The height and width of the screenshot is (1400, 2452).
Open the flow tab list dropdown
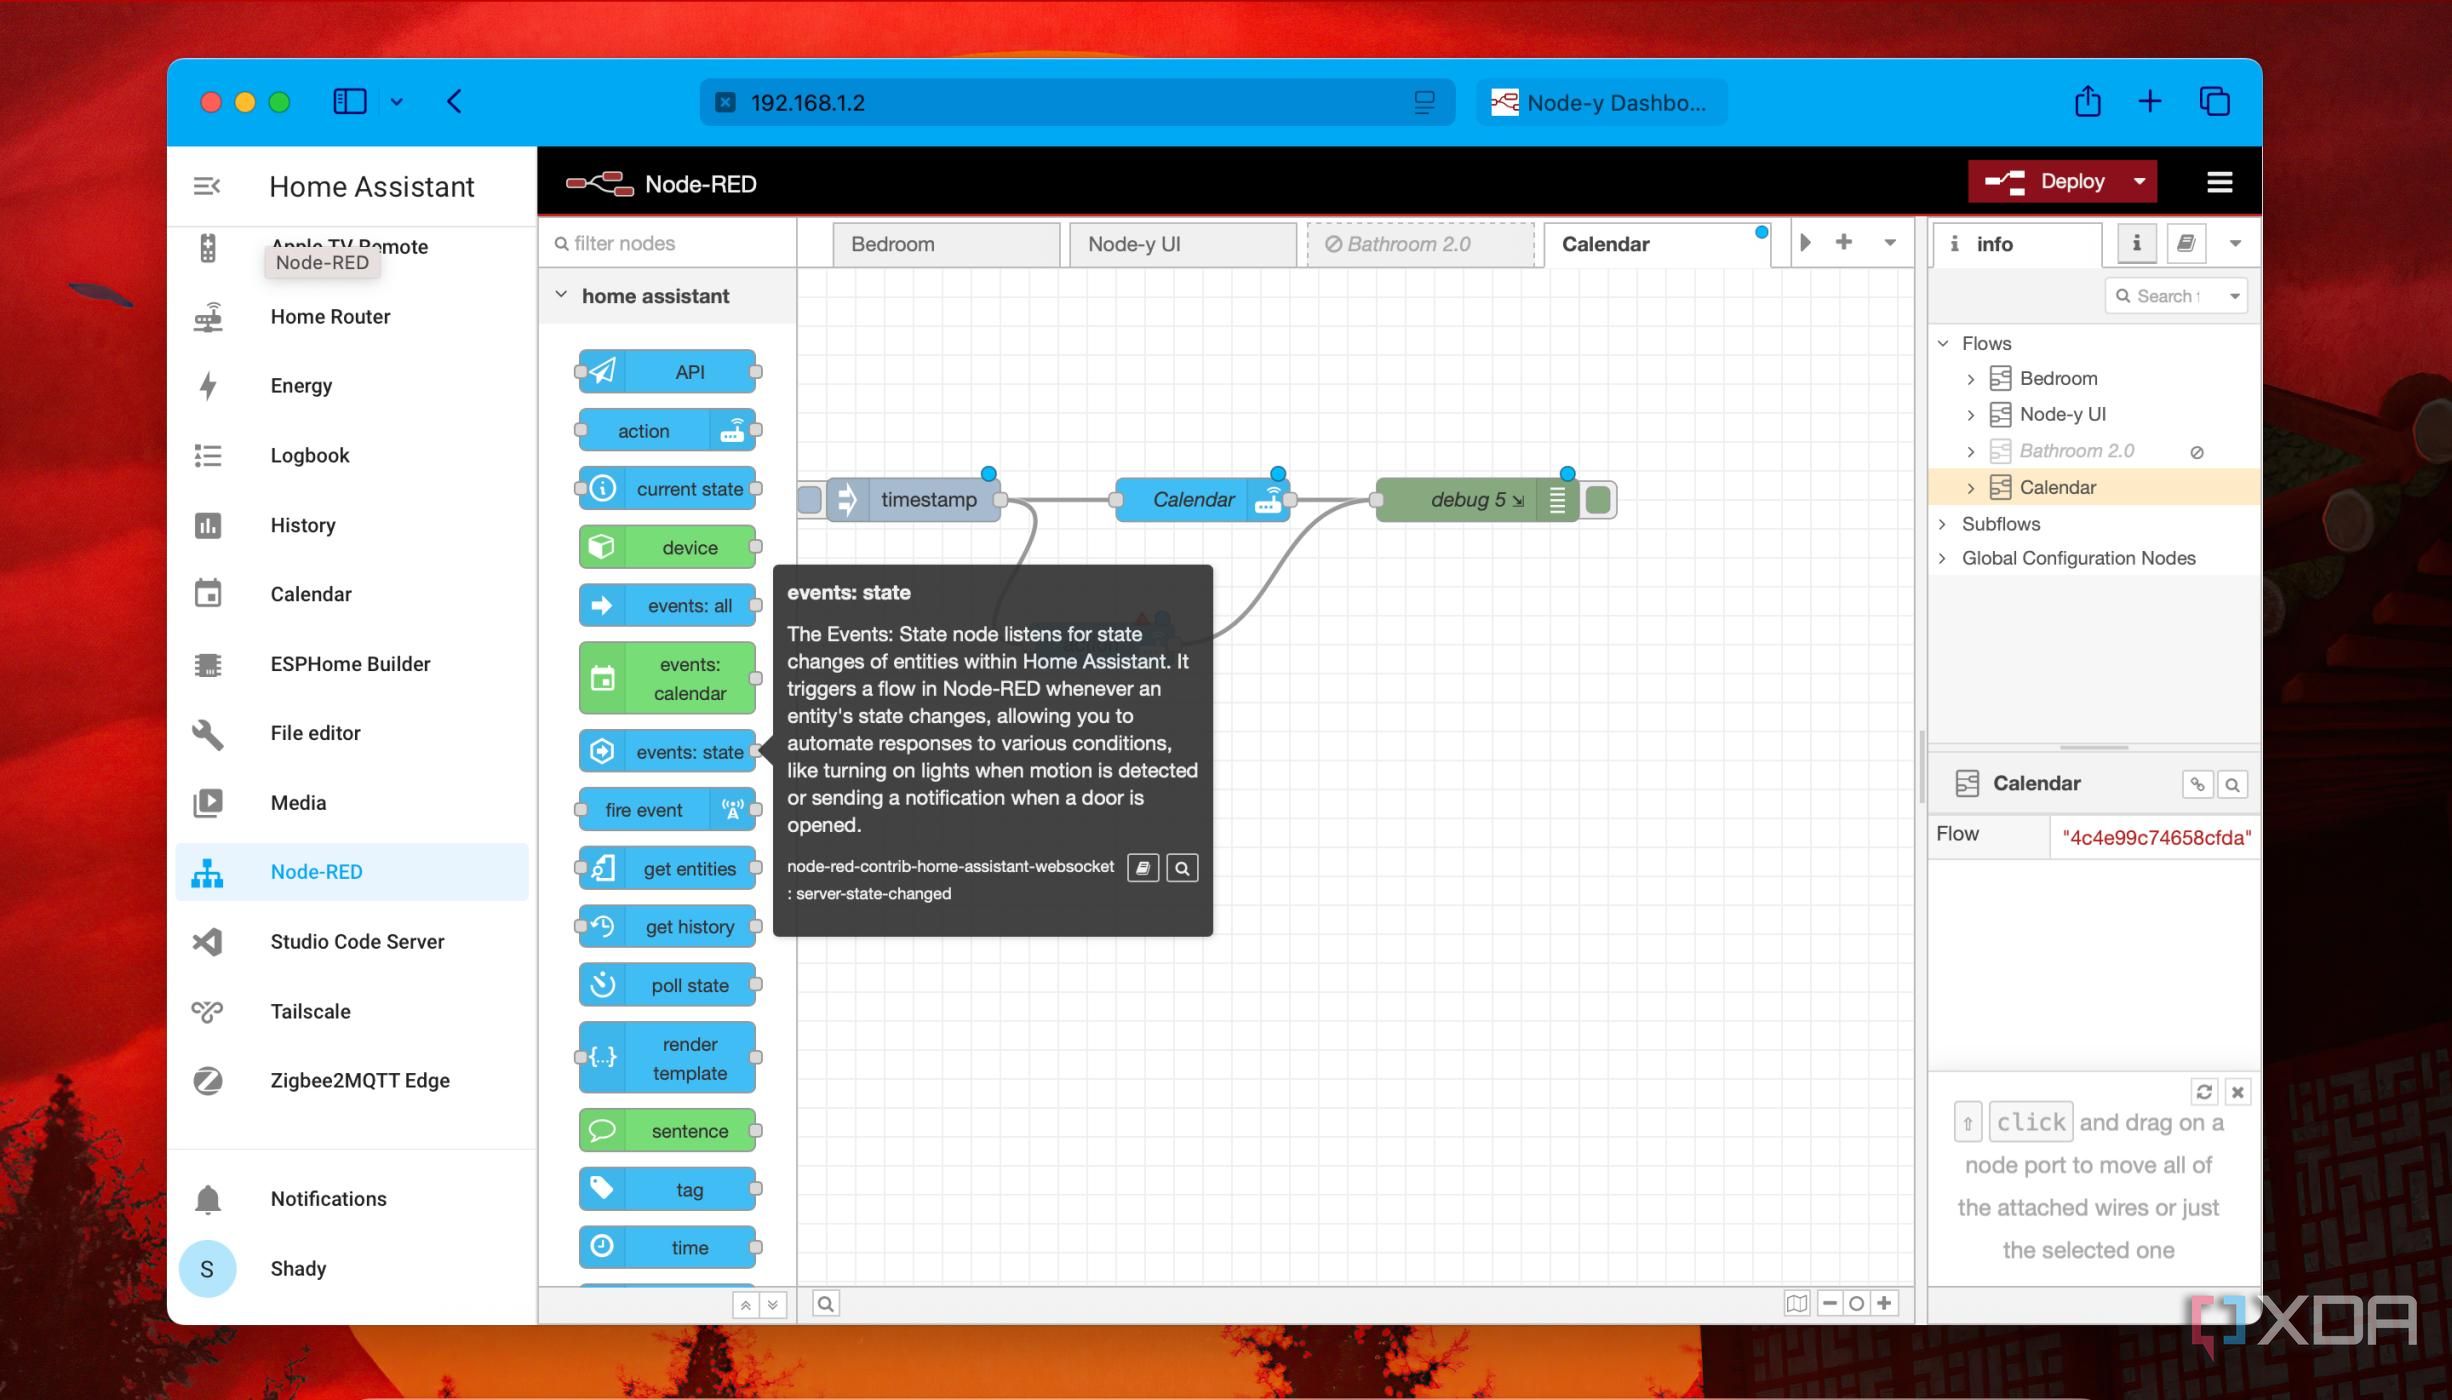[1889, 243]
